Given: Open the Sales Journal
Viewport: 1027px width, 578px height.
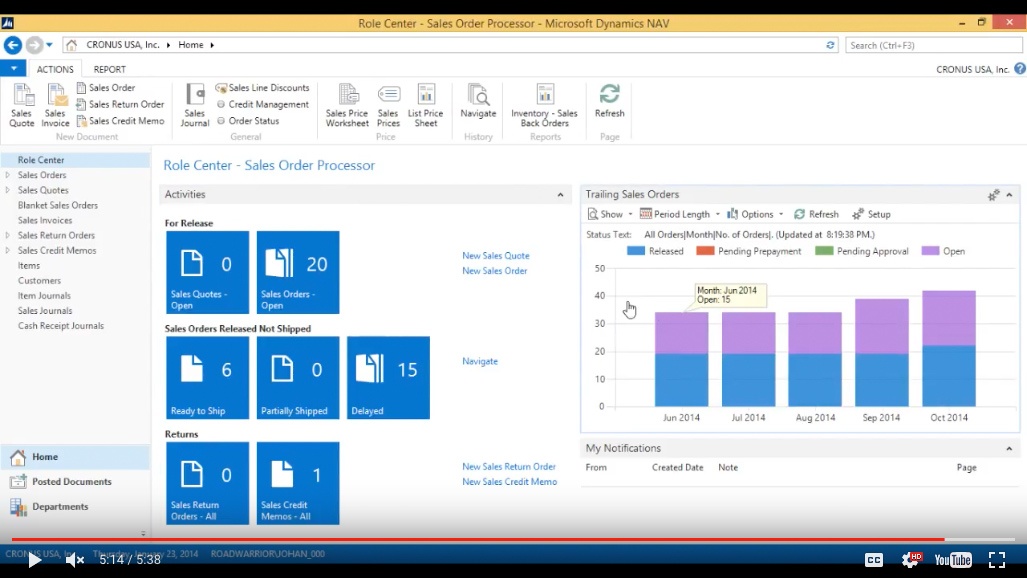Looking at the screenshot, I should (x=195, y=105).
